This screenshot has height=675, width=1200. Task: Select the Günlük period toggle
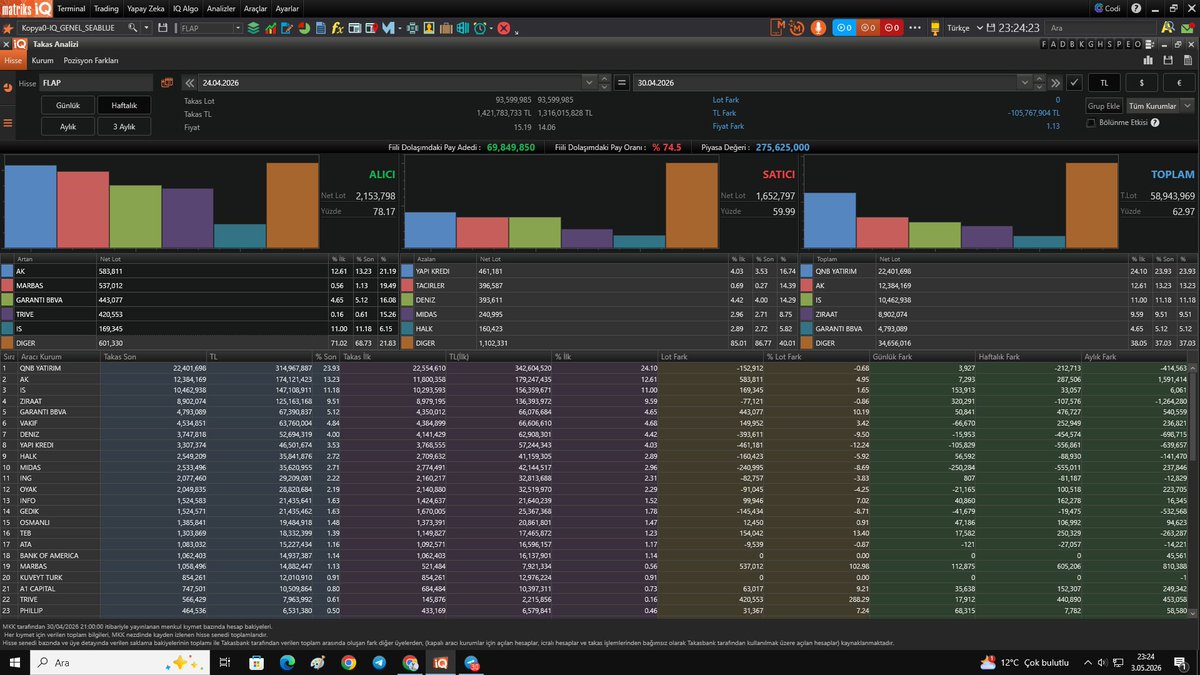pos(68,105)
